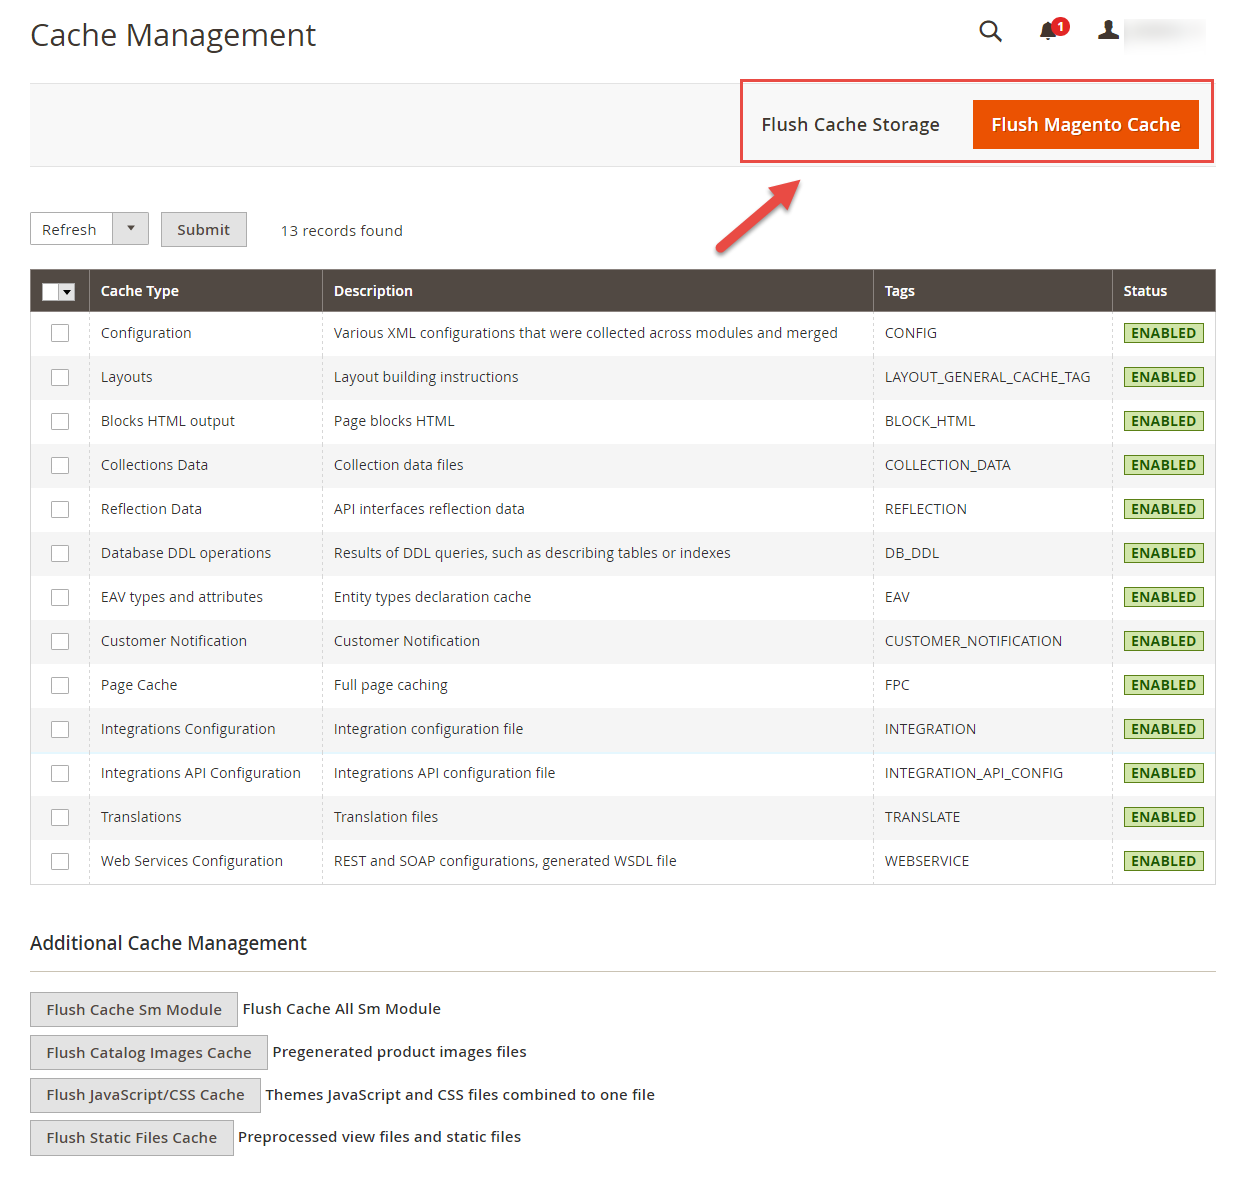Click 'Entity types declaration cache' description

(x=433, y=597)
